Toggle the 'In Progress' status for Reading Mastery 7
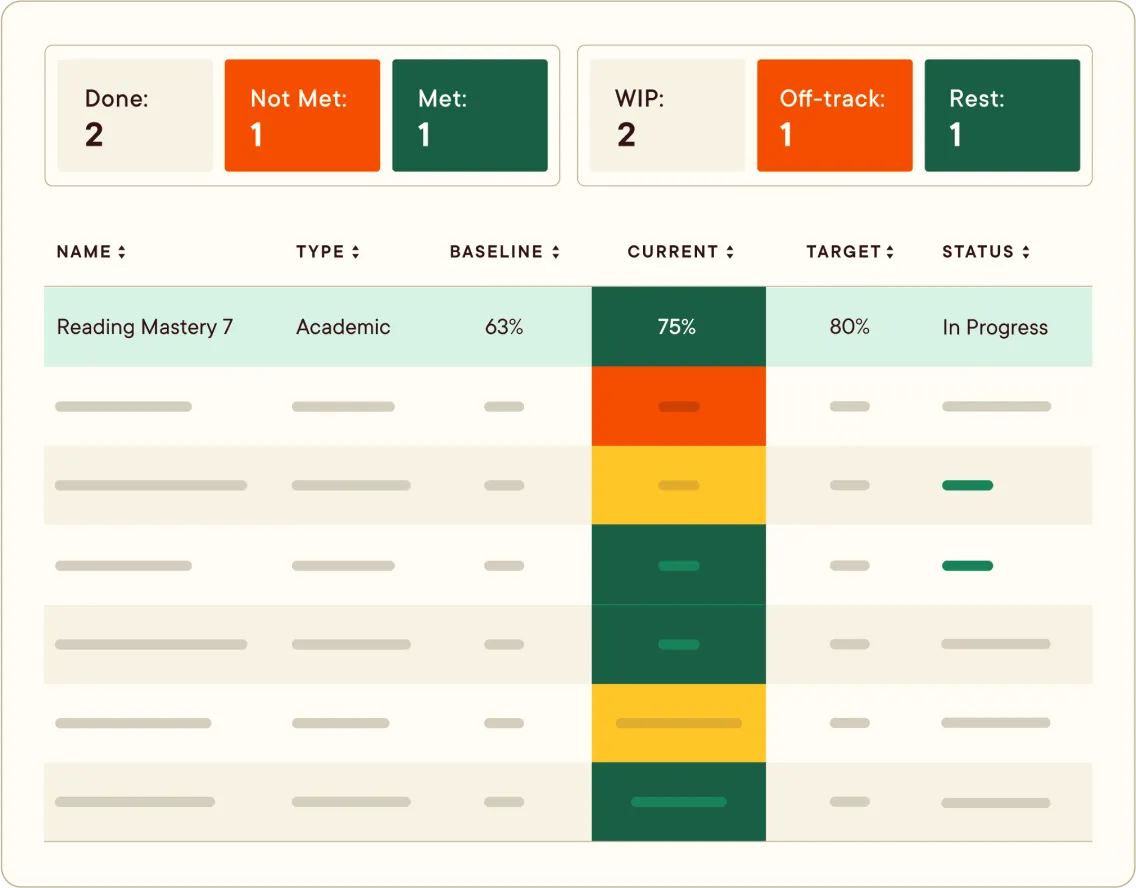1136x888 pixels. pyautogui.click(x=995, y=327)
